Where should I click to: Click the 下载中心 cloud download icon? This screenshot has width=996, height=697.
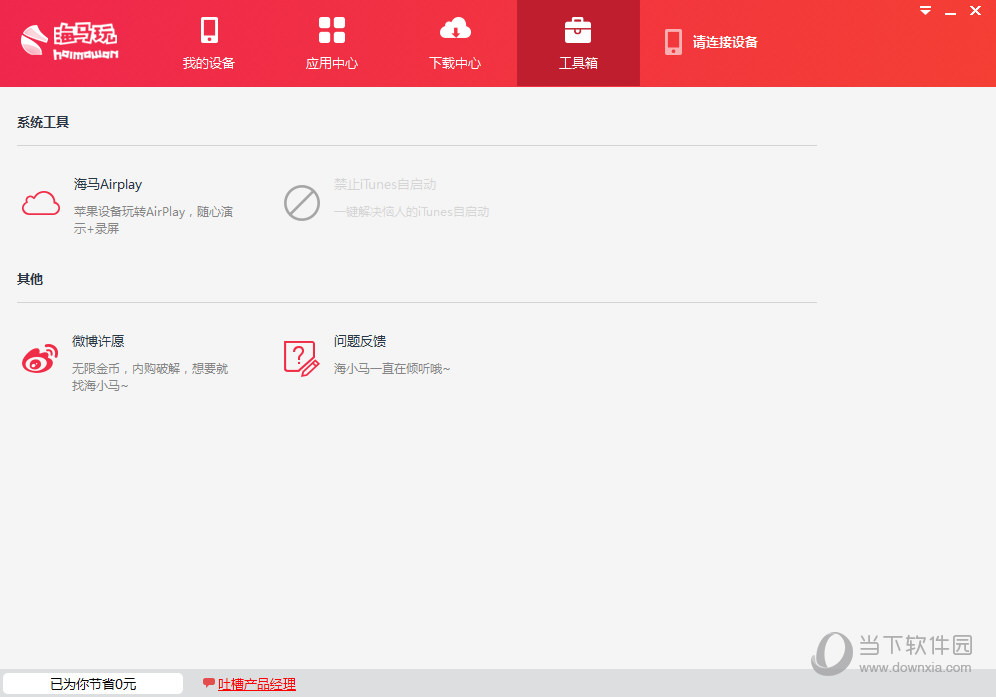tap(455, 29)
